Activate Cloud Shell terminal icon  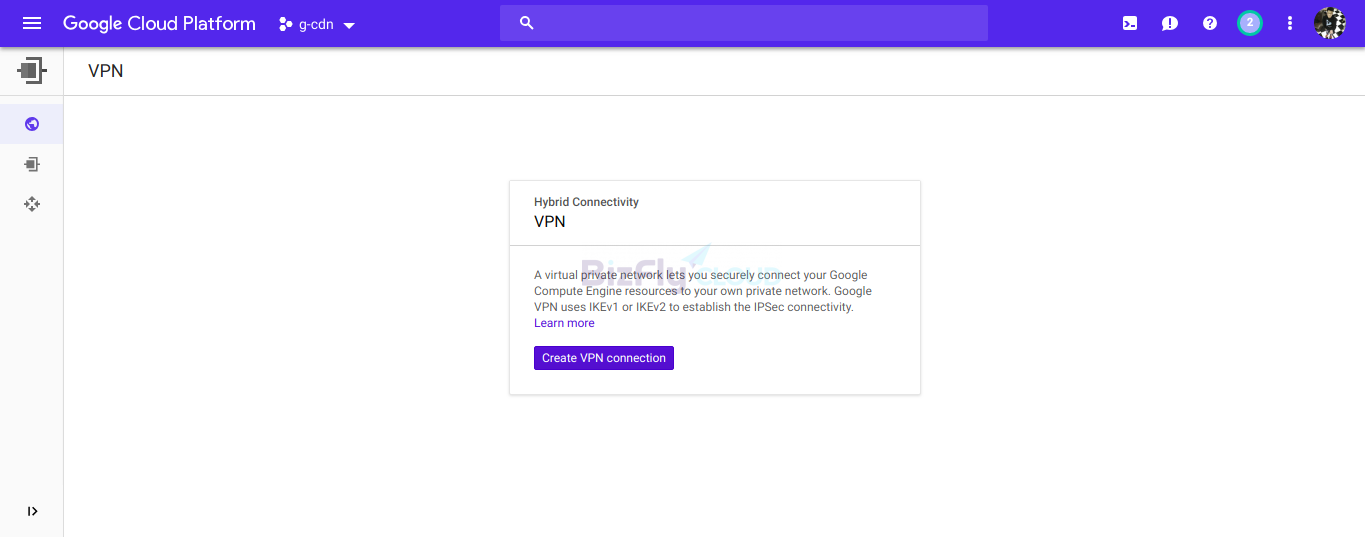click(1130, 23)
